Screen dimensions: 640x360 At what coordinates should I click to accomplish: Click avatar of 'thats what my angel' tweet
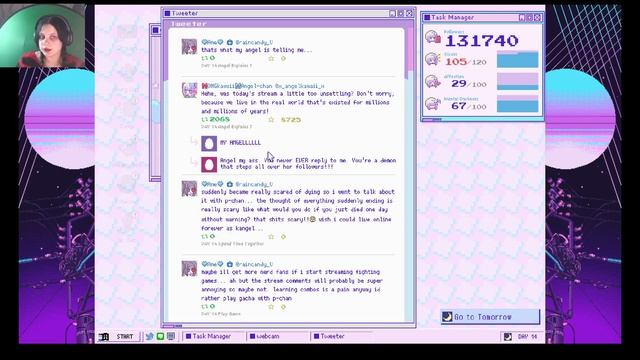pyautogui.click(x=189, y=47)
